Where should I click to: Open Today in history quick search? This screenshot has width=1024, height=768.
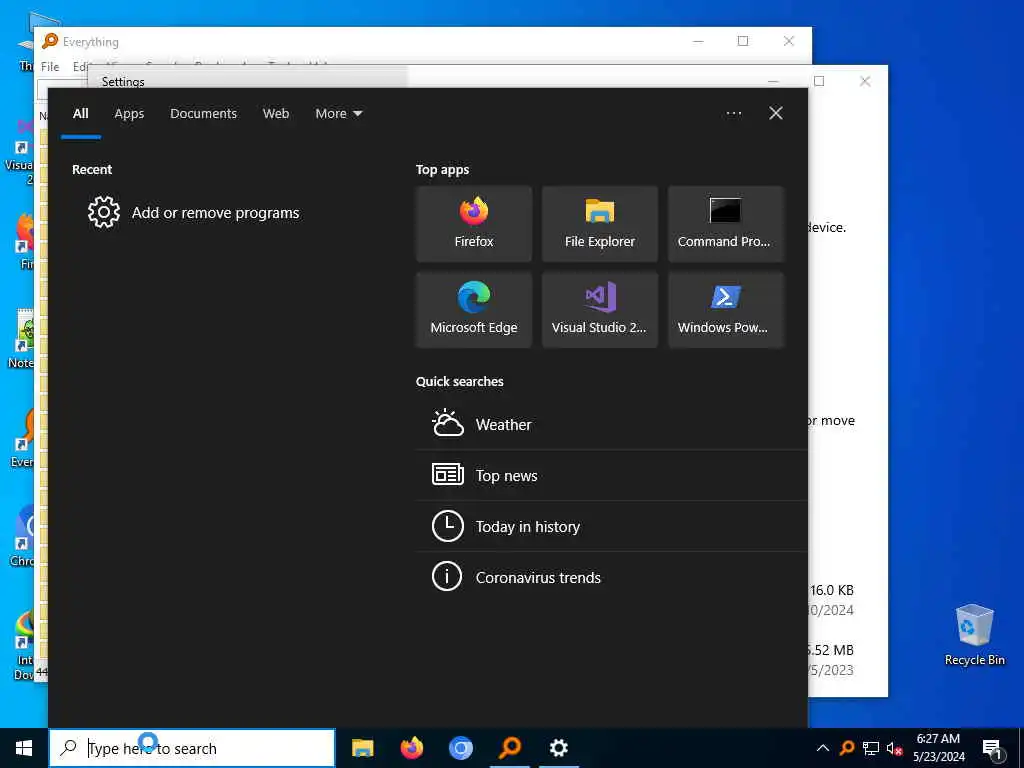point(611,526)
